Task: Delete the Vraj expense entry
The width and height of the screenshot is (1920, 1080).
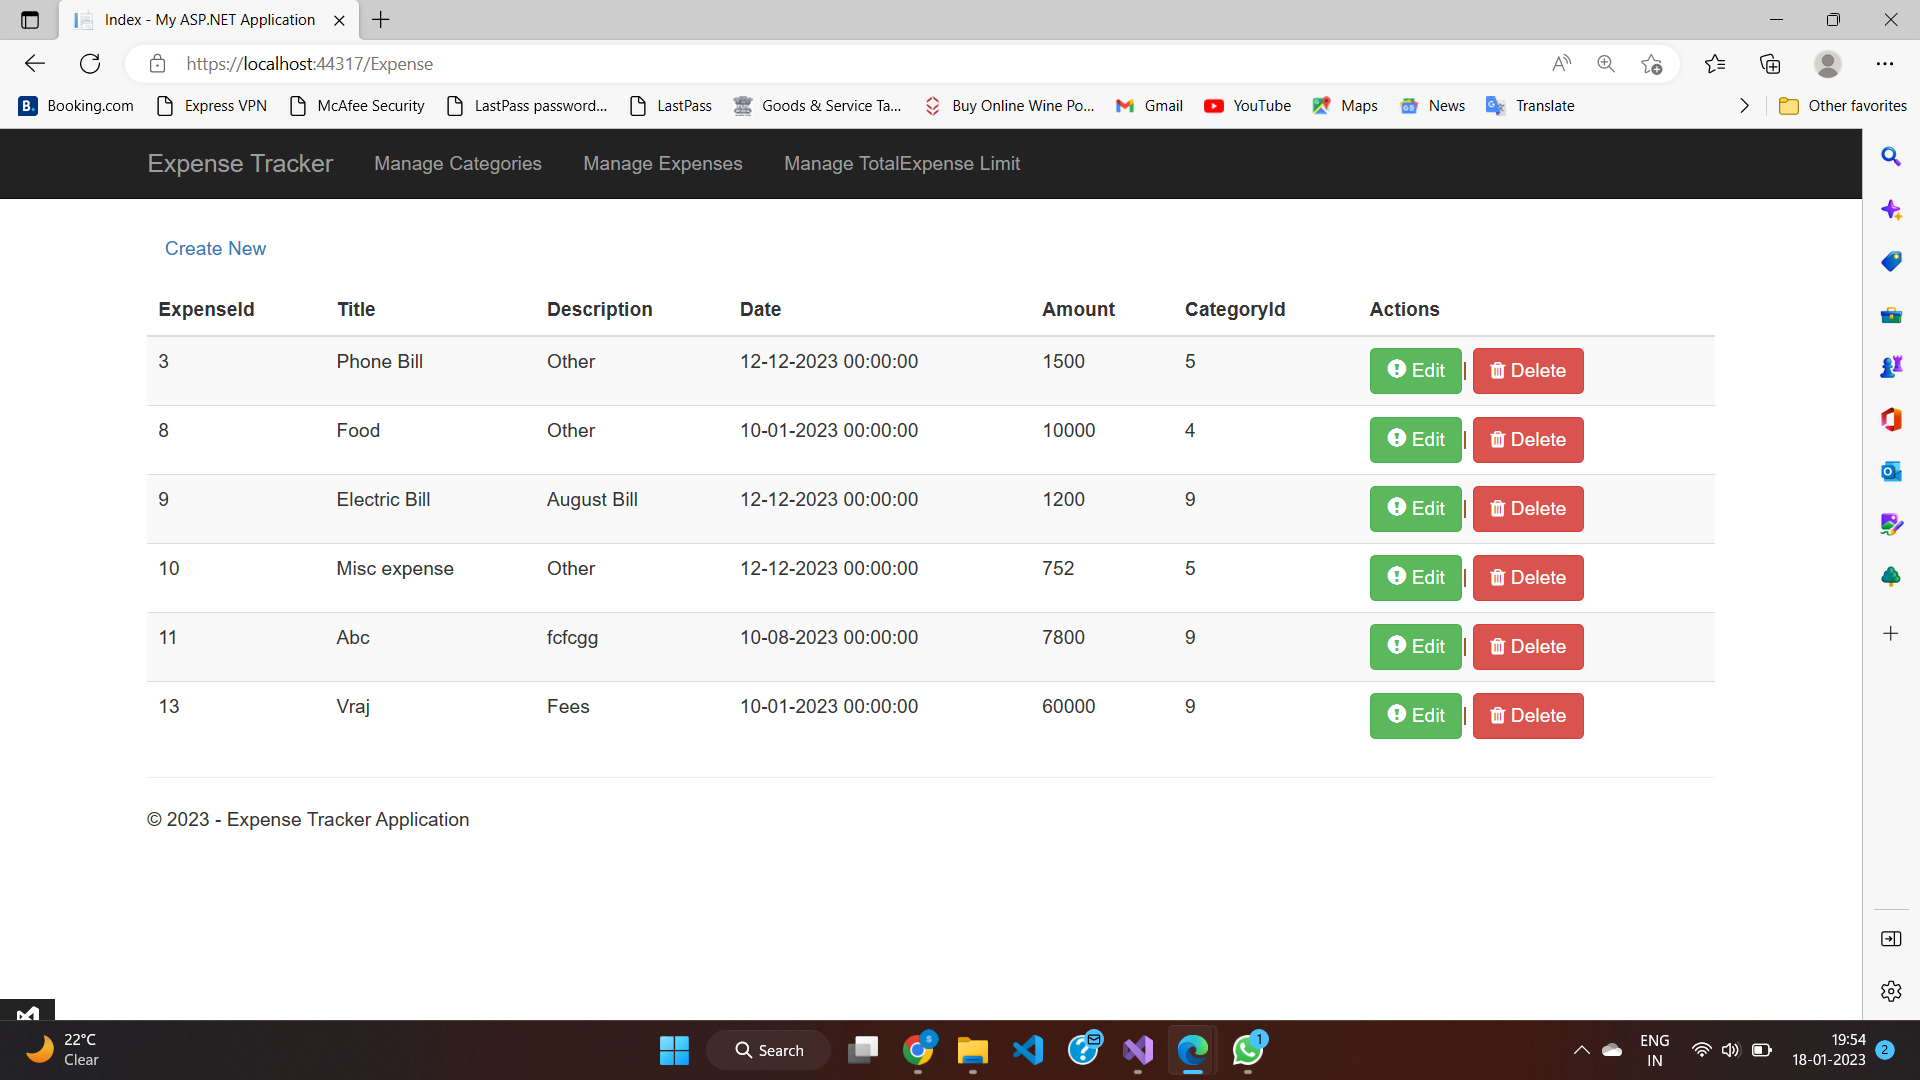Action: pyautogui.click(x=1527, y=715)
